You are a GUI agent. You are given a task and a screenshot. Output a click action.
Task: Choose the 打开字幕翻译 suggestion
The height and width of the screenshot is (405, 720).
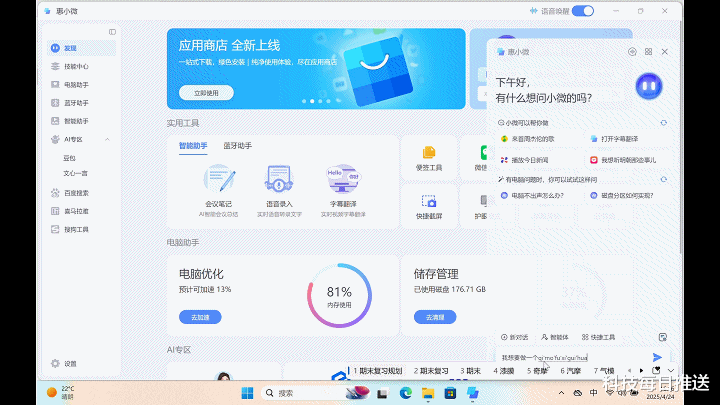[x=615, y=139]
